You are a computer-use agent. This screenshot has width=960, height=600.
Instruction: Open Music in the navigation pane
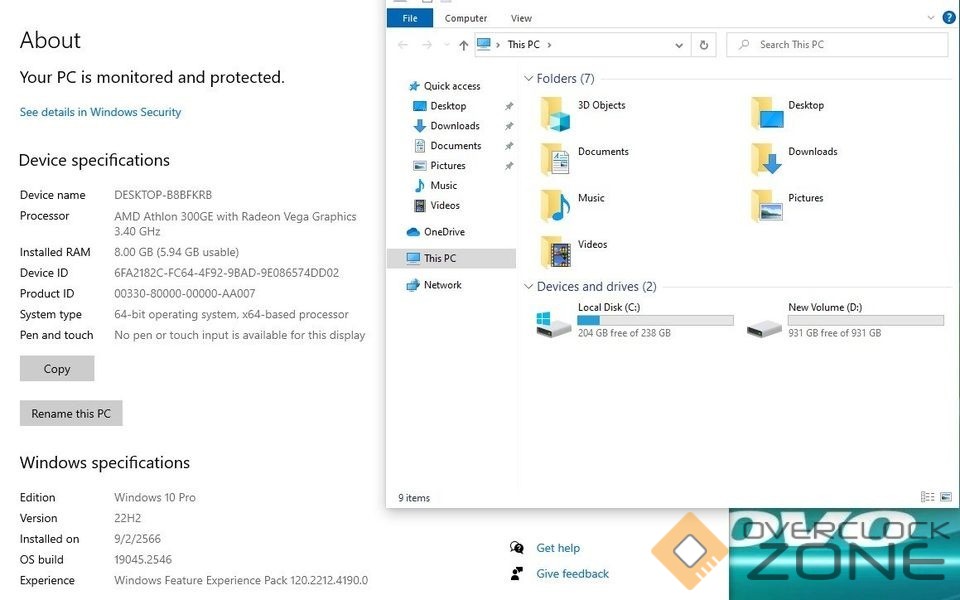443,186
